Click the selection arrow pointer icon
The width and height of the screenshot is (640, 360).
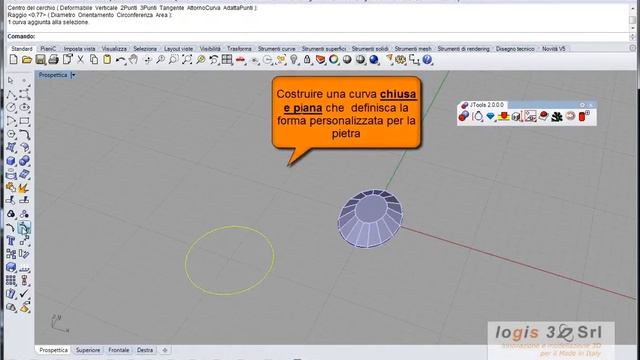(11, 81)
